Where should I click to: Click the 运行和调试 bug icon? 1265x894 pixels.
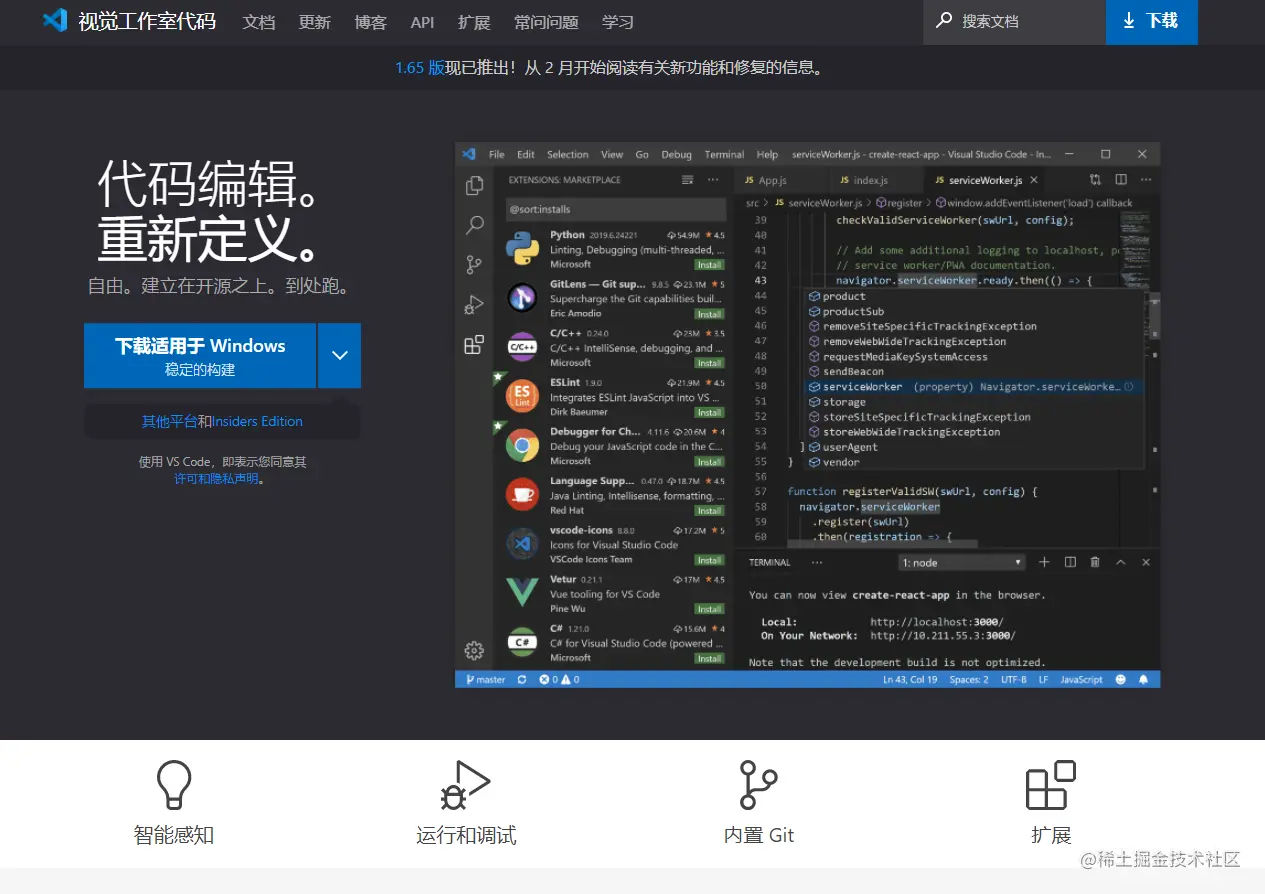465,785
